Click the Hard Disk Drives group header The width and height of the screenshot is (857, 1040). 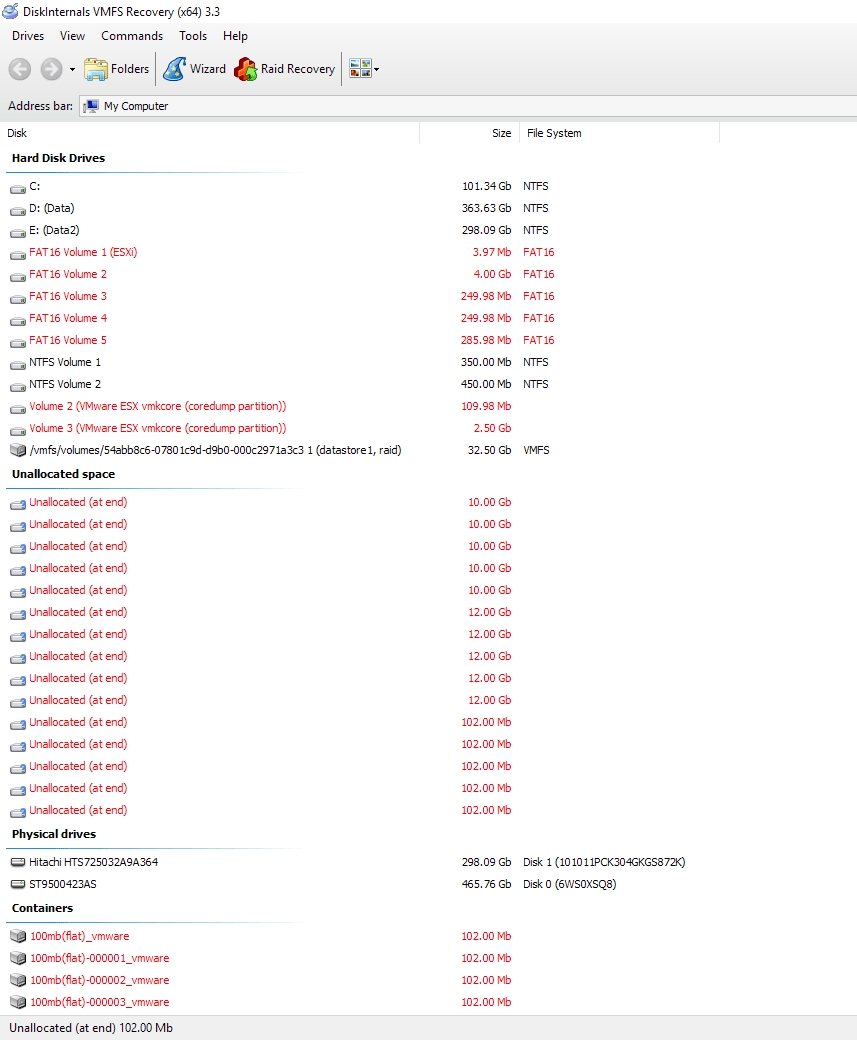click(58, 158)
